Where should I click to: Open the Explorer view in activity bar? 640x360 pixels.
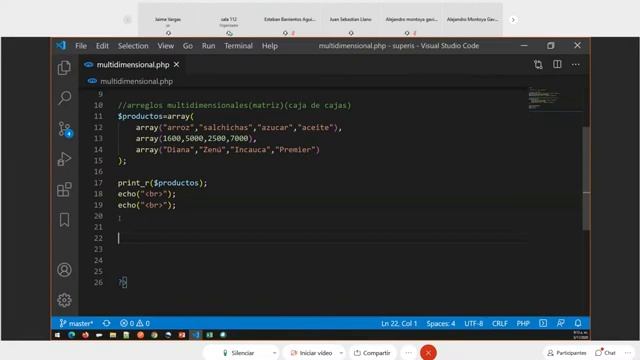tap(64, 68)
